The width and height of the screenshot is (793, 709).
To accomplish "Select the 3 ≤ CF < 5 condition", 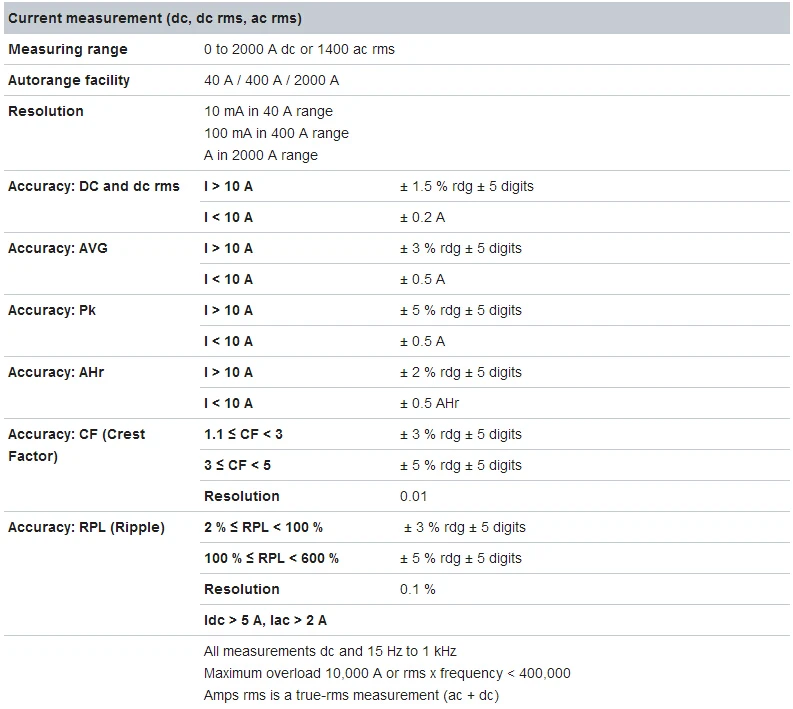I will coord(237,465).
